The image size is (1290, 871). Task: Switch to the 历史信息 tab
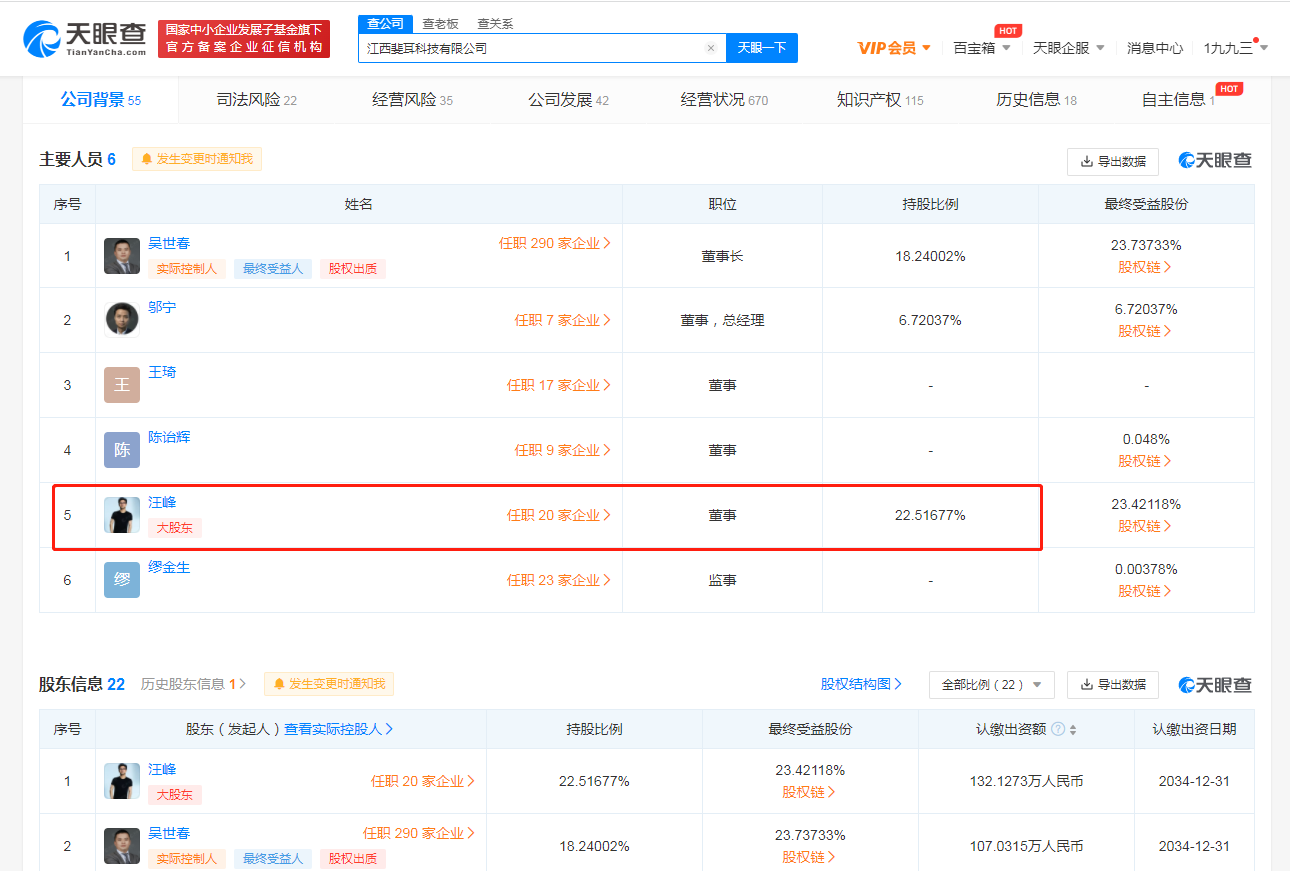coord(1037,100)
